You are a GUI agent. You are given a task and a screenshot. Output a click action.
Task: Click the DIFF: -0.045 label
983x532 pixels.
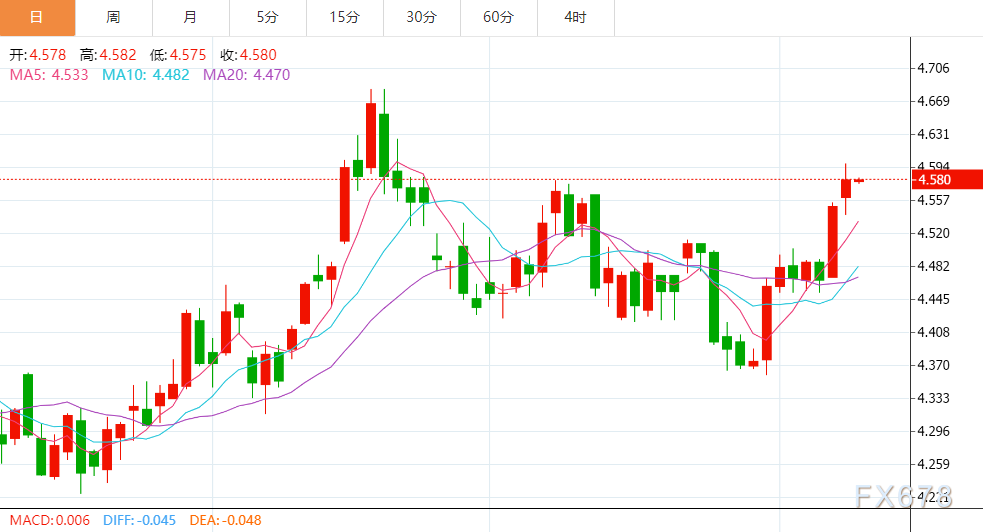pos(139,520)
